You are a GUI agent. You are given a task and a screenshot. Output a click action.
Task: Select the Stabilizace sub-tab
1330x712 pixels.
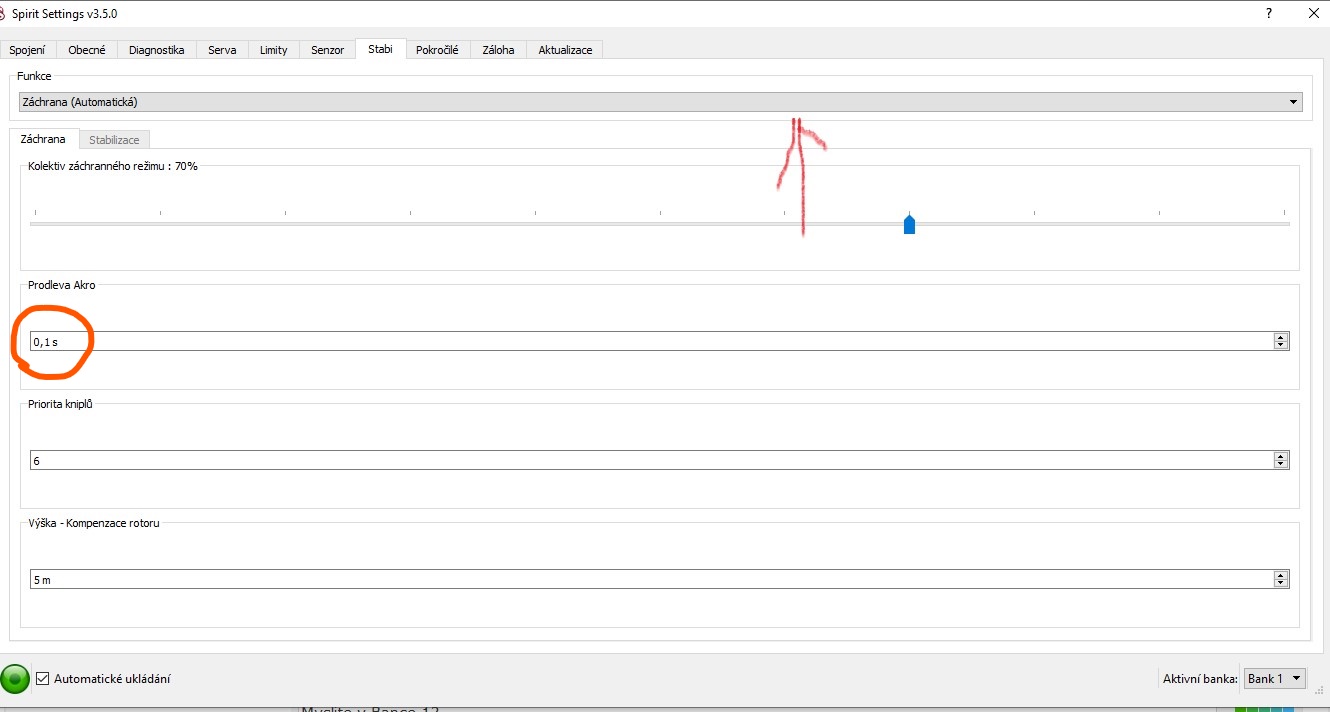coord(114,140)
